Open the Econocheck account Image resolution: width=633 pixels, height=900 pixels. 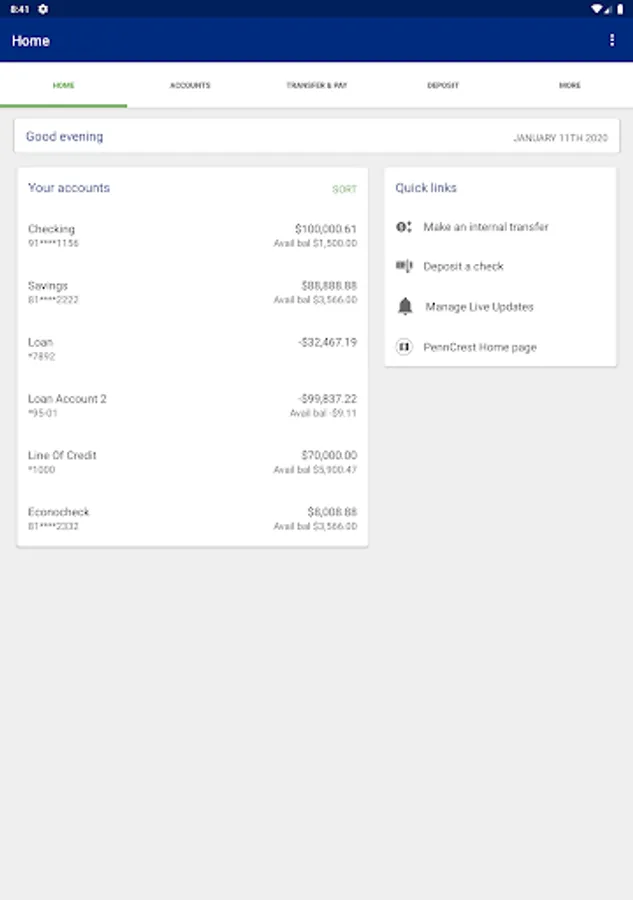[192, 518]
